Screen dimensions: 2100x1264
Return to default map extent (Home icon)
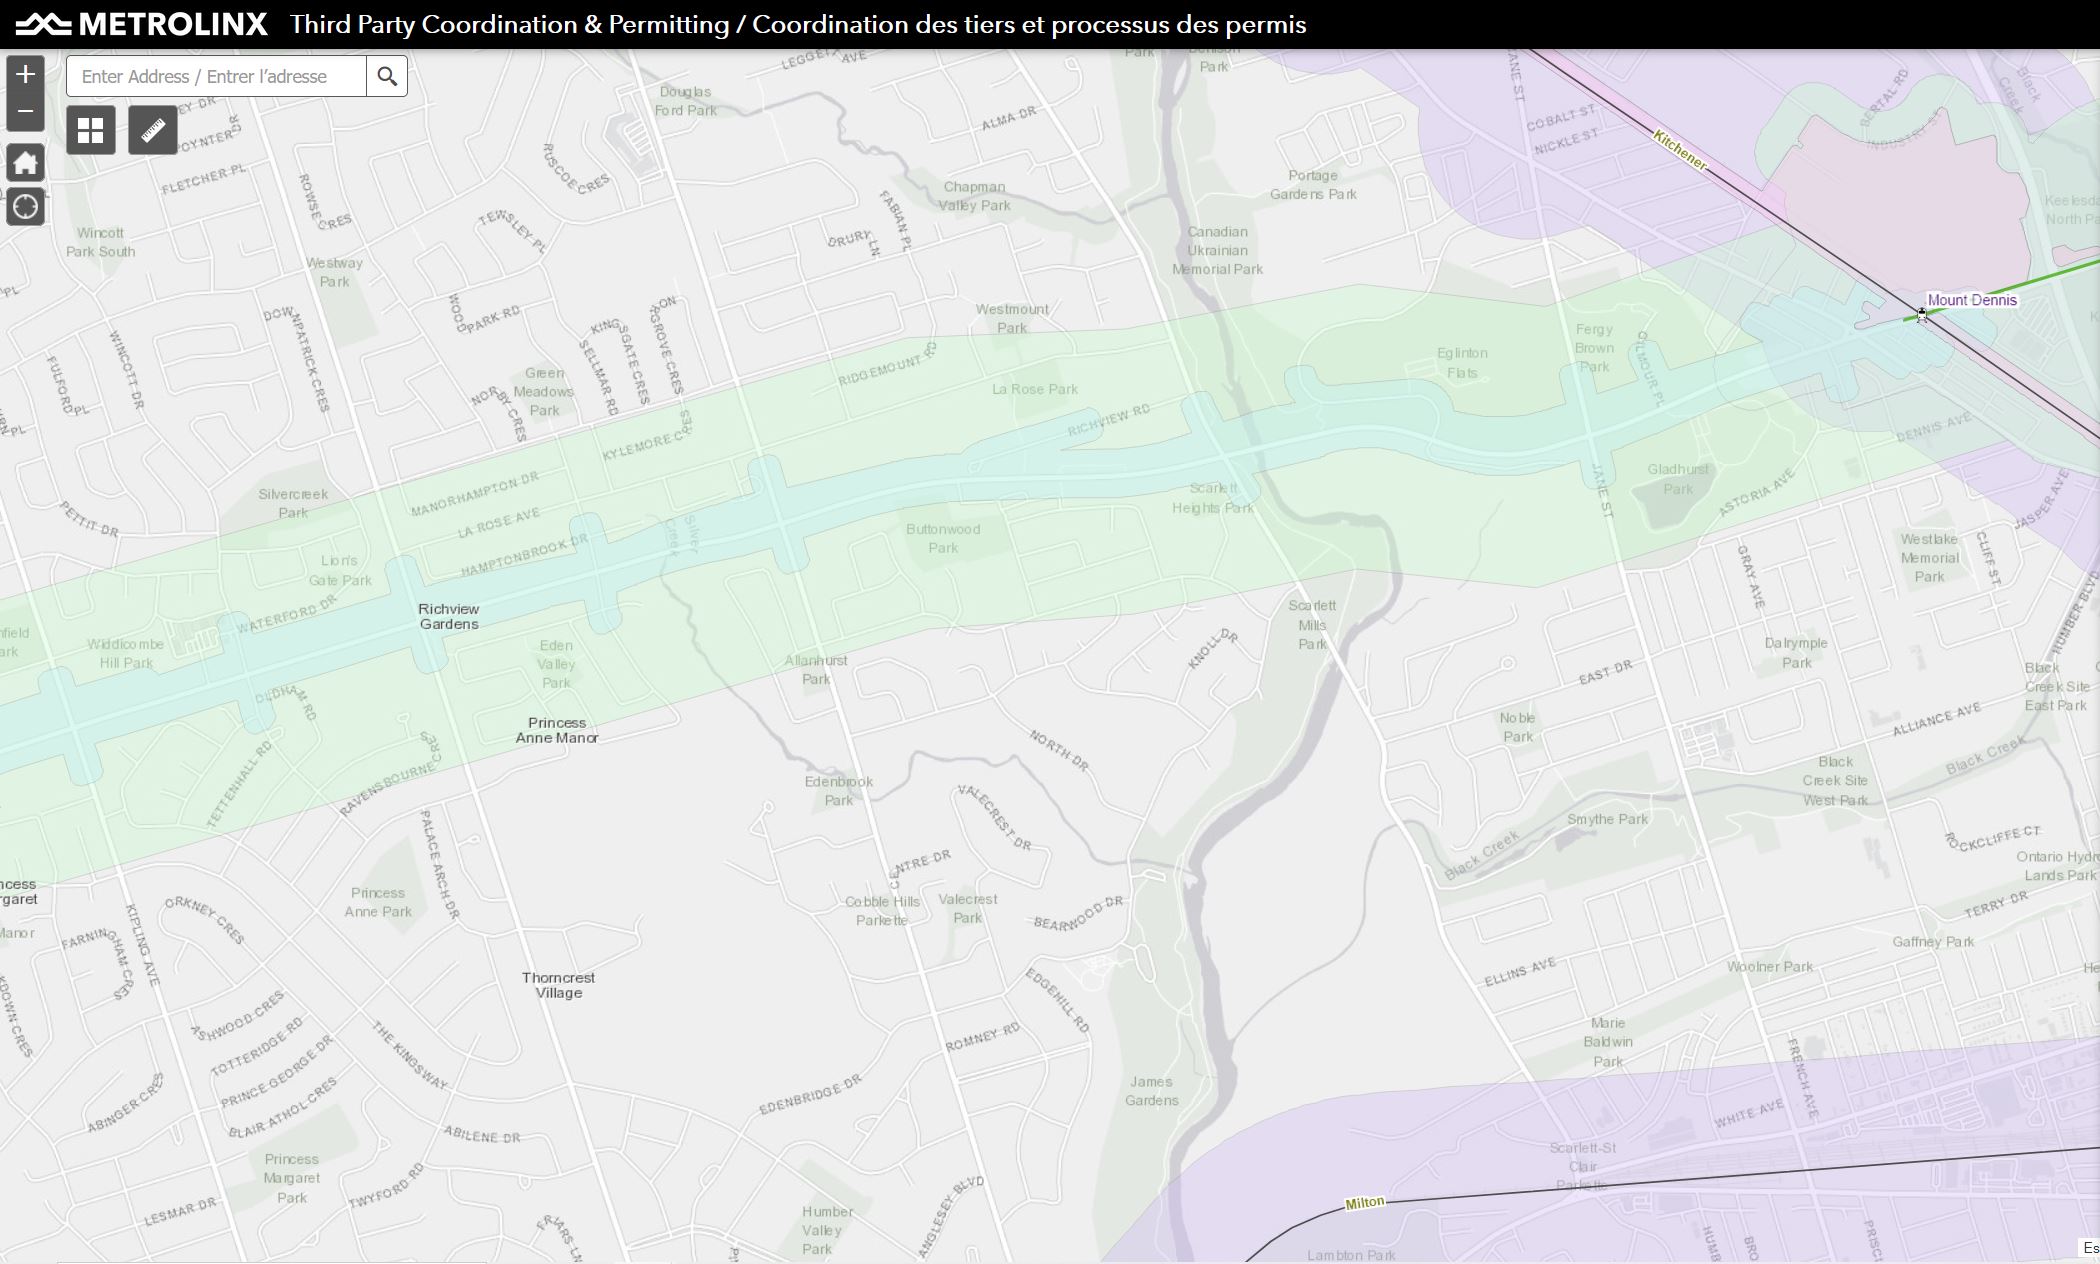[x=25, y=163]
